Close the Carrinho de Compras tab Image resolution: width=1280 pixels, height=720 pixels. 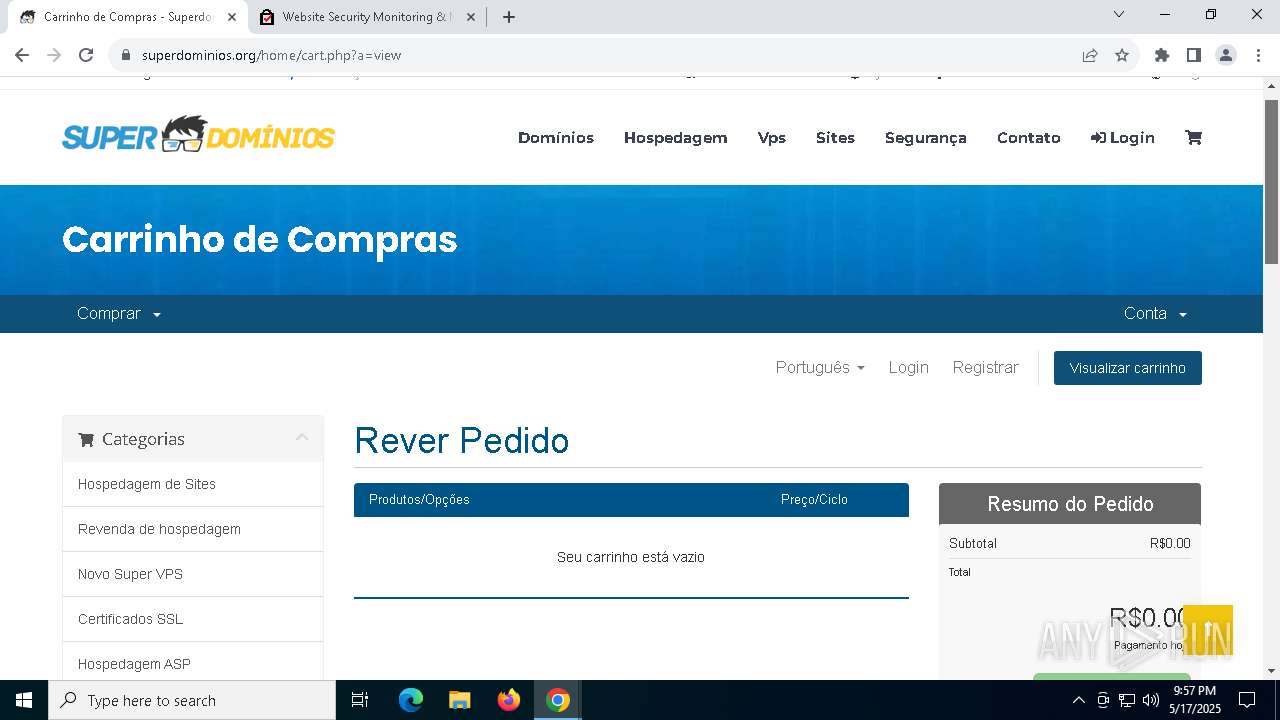(x=232, y=17)
